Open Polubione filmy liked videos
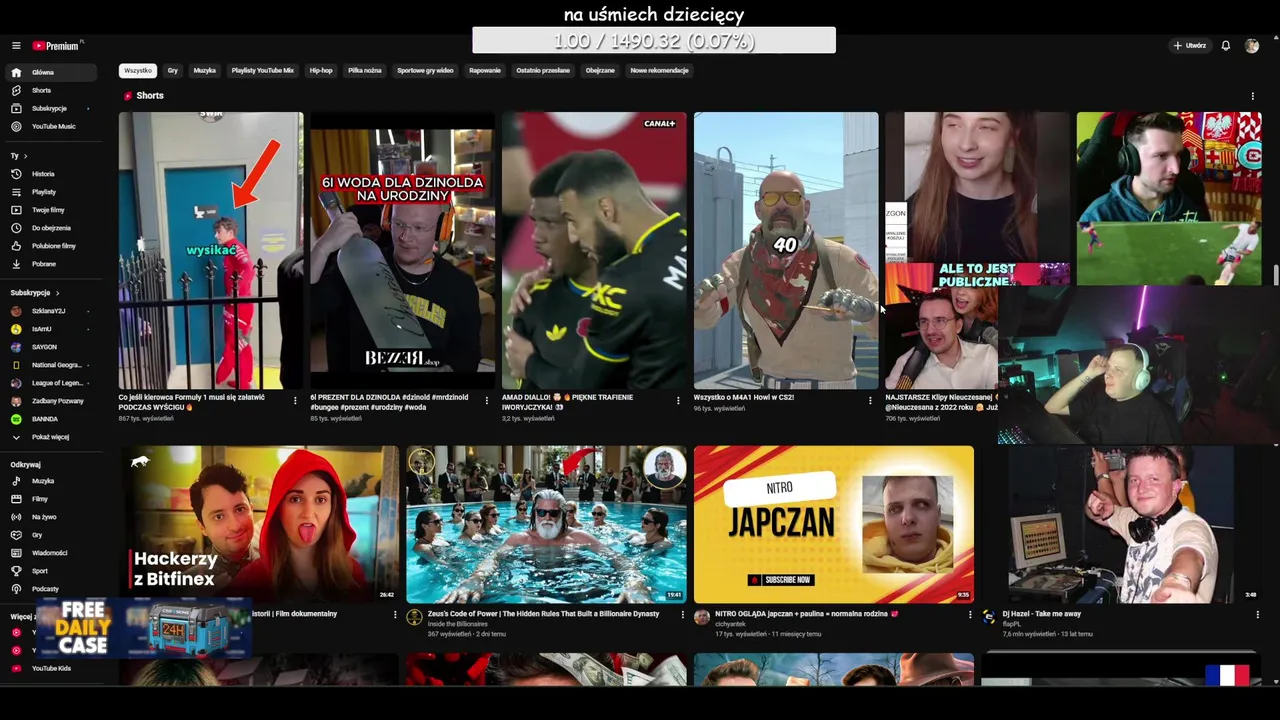 click(49, 246)
